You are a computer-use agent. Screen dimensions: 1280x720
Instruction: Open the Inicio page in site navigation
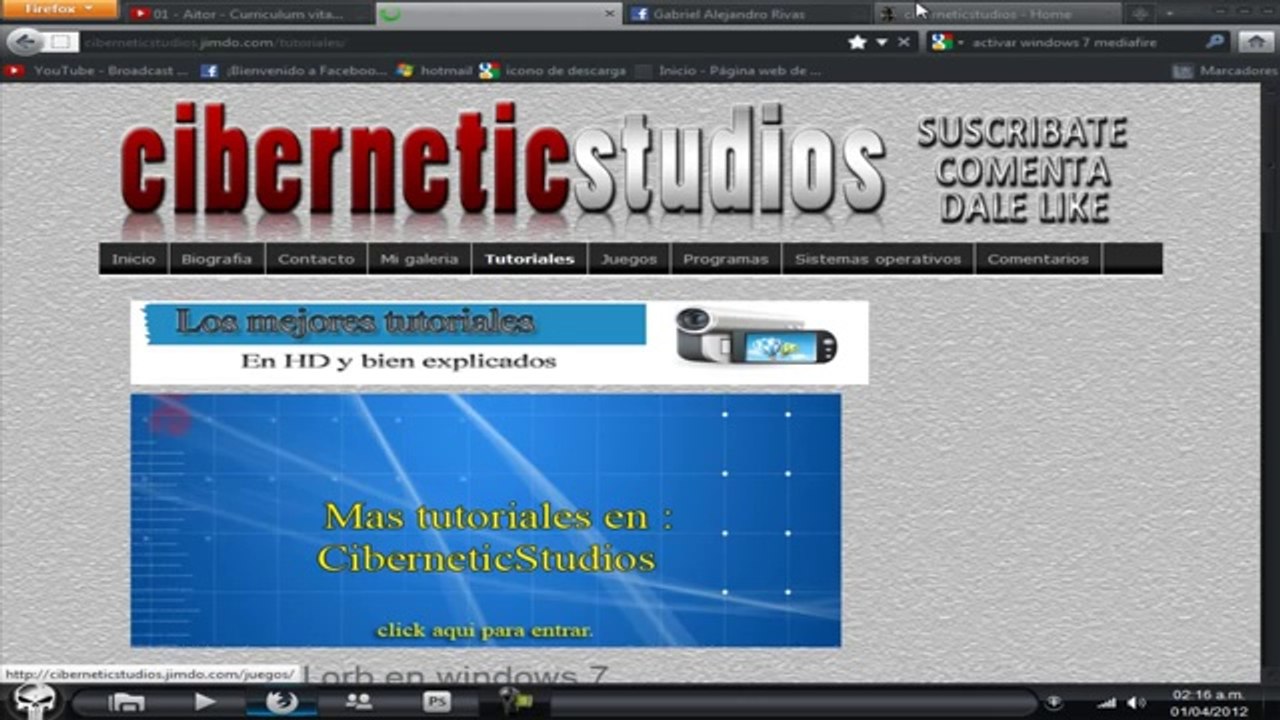click(134, 259)
